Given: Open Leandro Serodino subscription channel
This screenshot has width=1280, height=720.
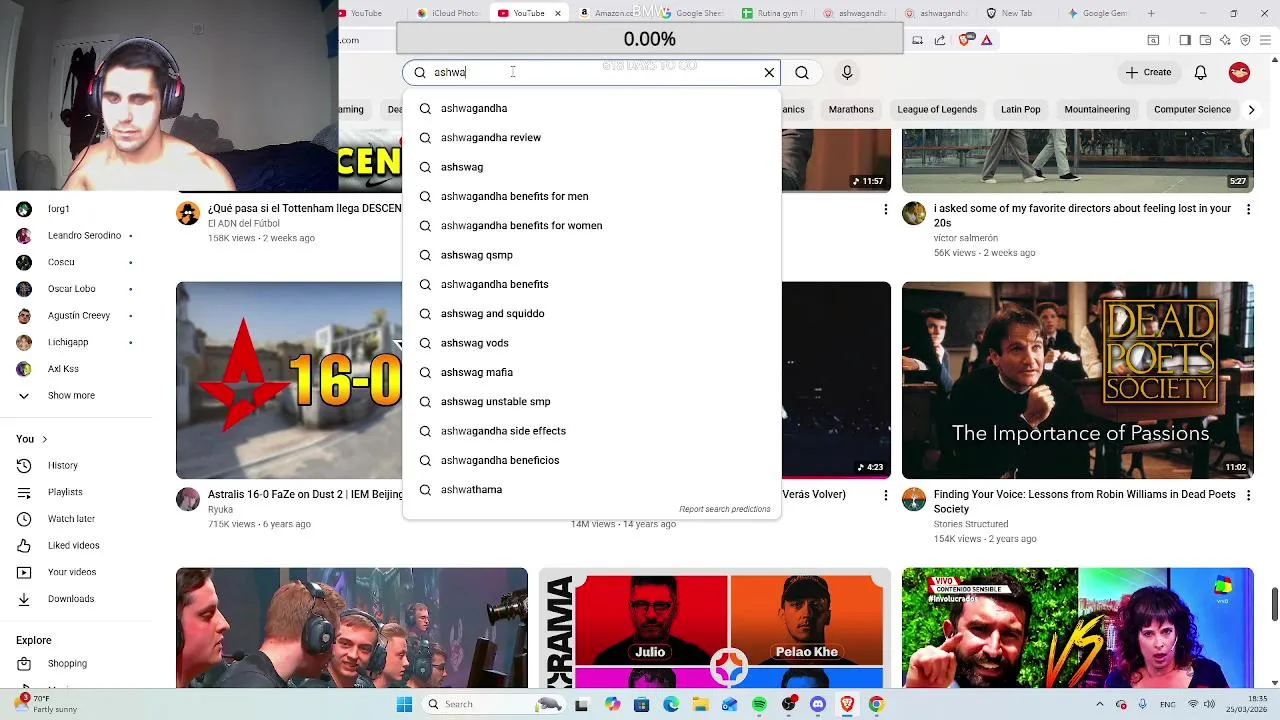Looking at the screenshot, I should coord(84,235).
